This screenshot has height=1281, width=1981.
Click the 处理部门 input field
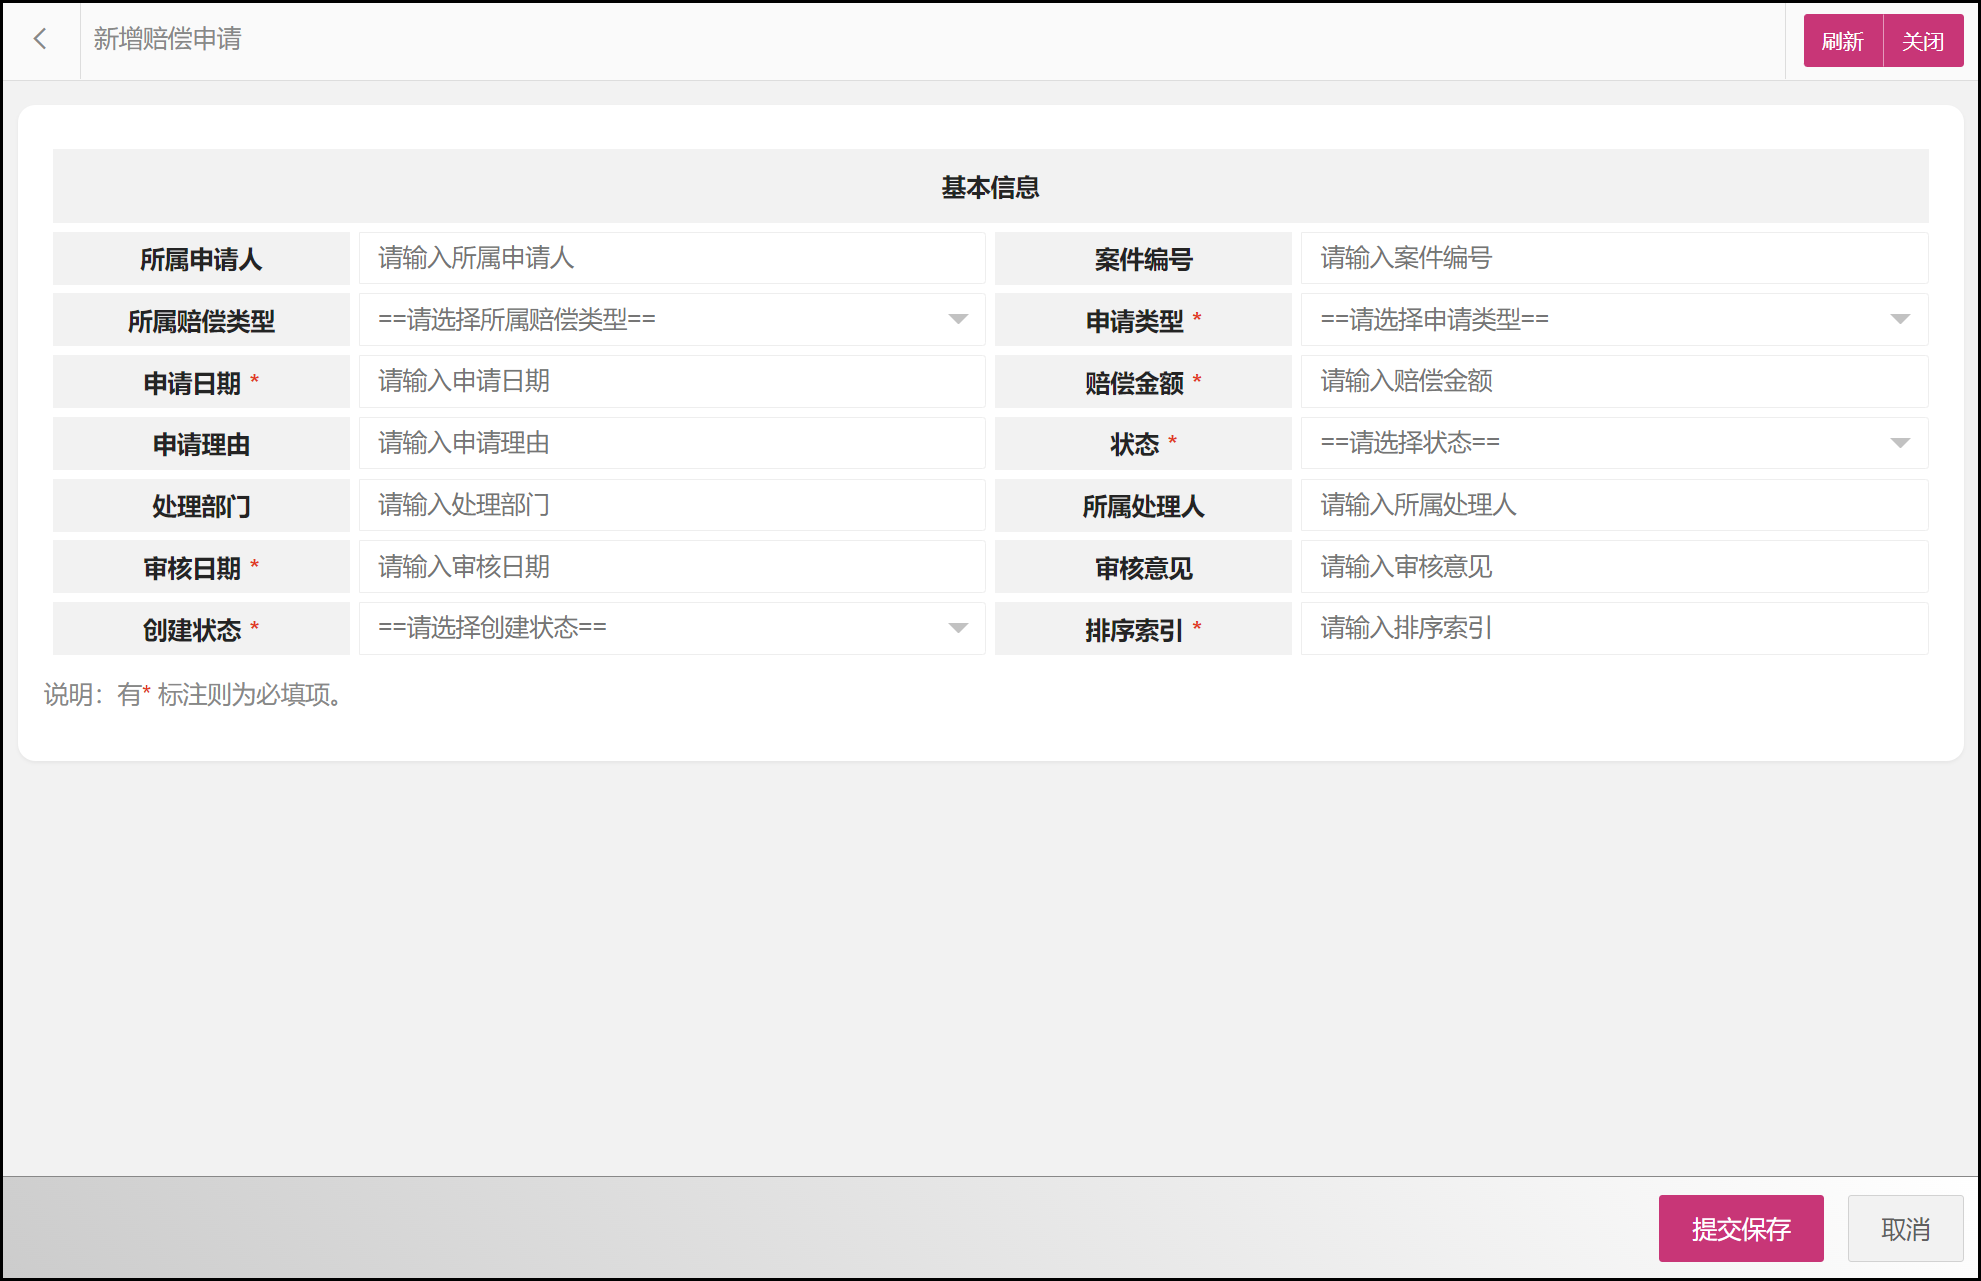coord(671,505)
